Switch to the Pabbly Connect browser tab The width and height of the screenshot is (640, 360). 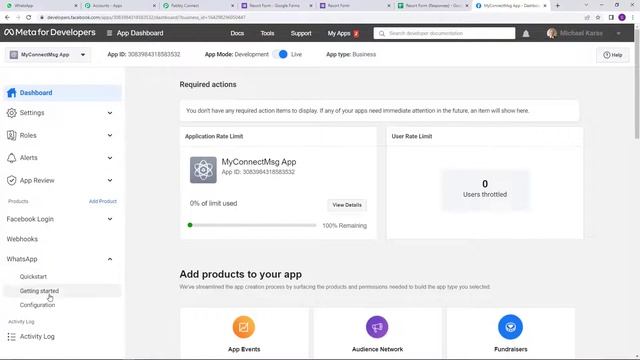[198, 6]
